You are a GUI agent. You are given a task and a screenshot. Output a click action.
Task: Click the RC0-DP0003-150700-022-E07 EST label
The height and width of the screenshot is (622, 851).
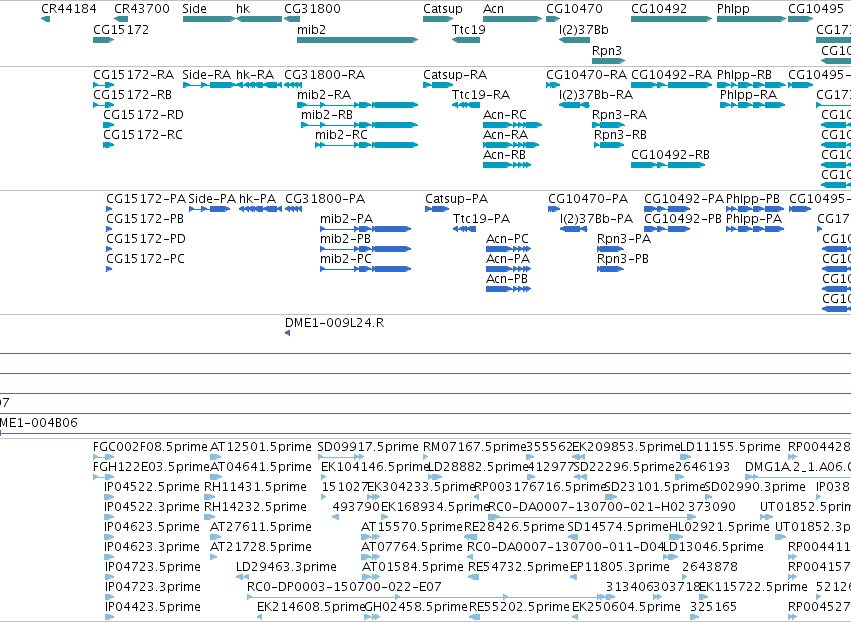(344, 587)
